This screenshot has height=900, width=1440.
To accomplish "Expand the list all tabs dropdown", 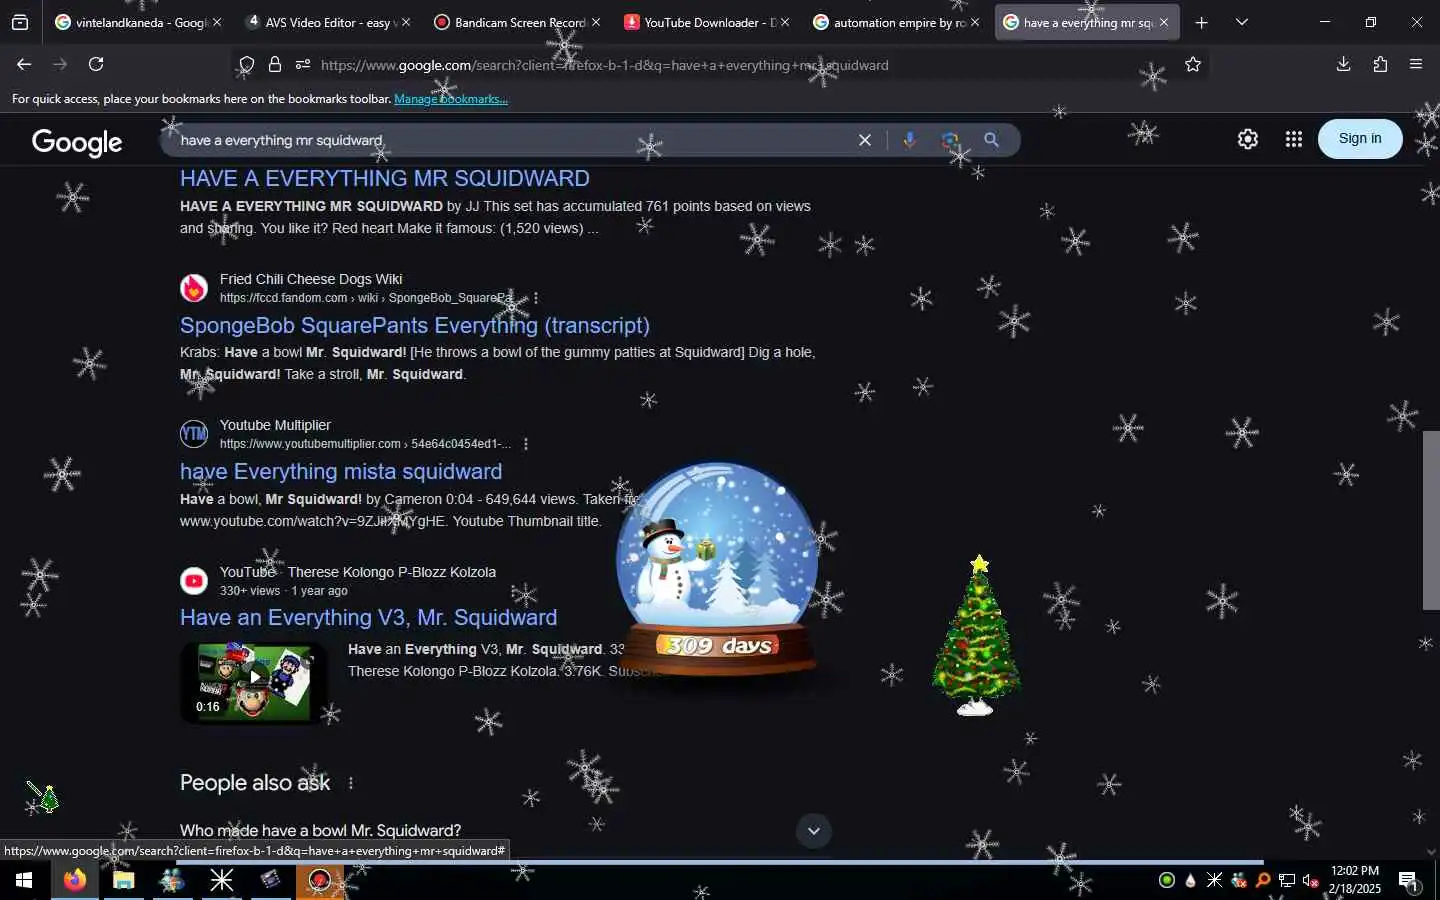I will tap(1241, 22).
